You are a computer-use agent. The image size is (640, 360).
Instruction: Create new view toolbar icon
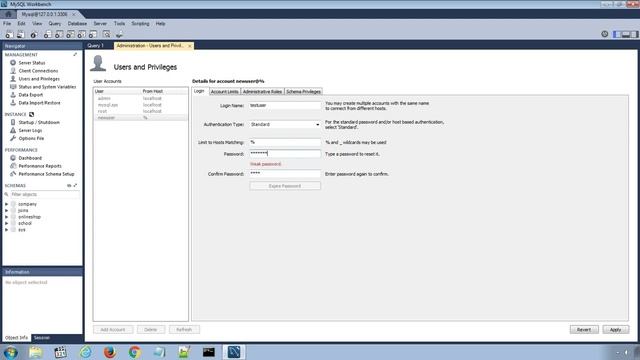pyautogui.click(x=71, y=35)
